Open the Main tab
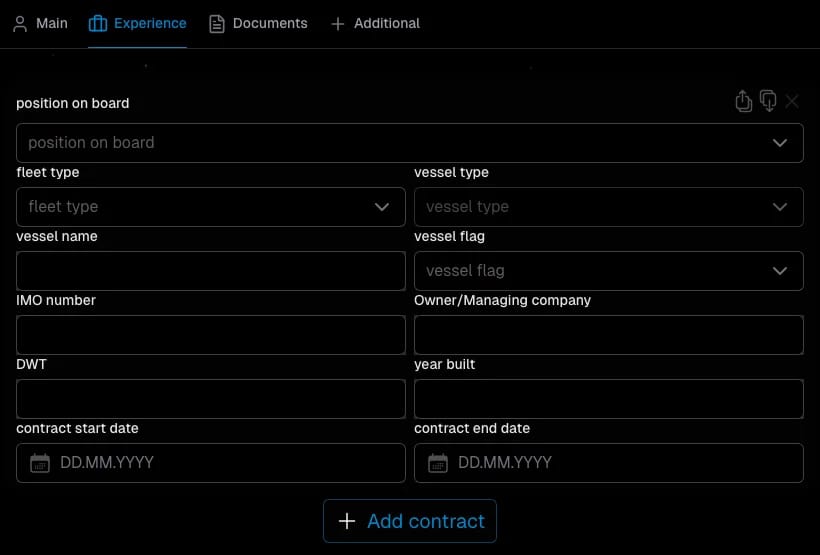This screenshot has height=555, width=820. tap(40, 23)
